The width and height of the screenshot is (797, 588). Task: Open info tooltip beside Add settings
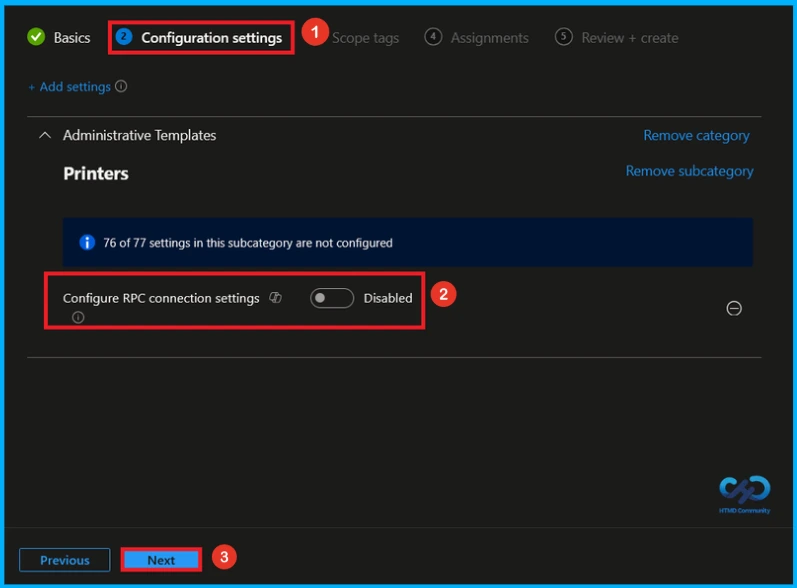(121, 86)
